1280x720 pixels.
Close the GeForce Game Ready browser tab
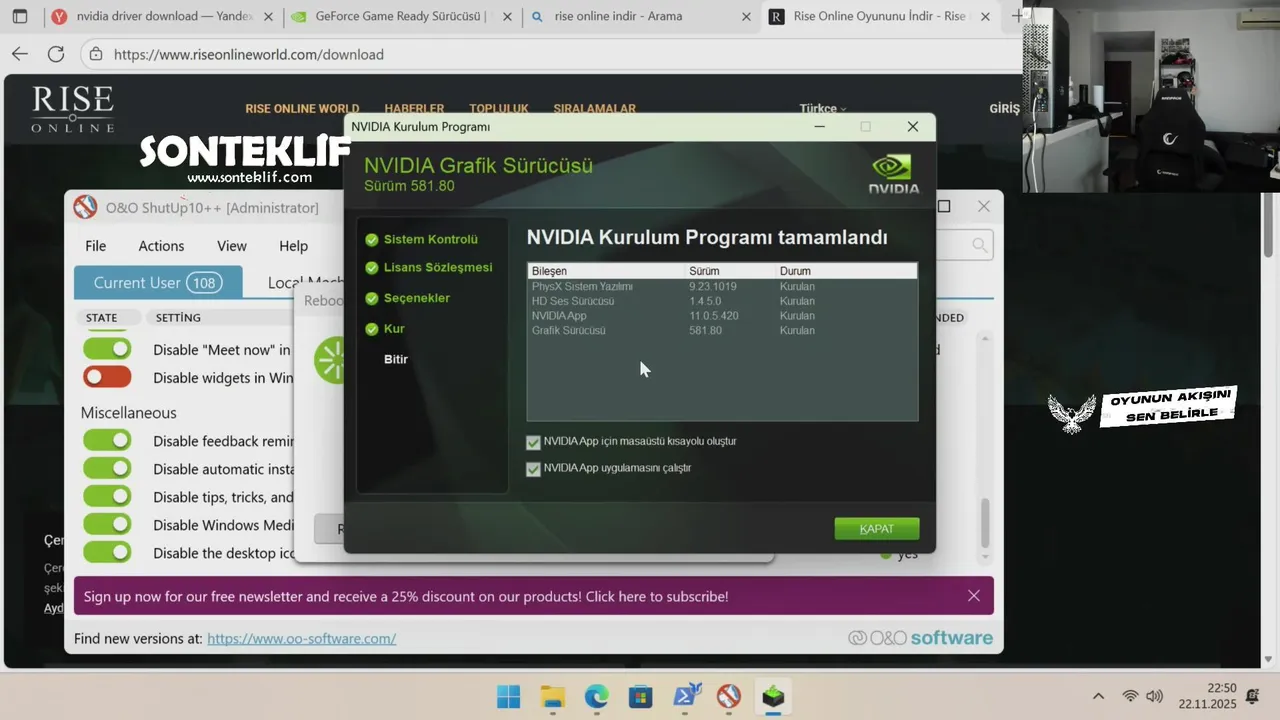[x=507, y=17]
